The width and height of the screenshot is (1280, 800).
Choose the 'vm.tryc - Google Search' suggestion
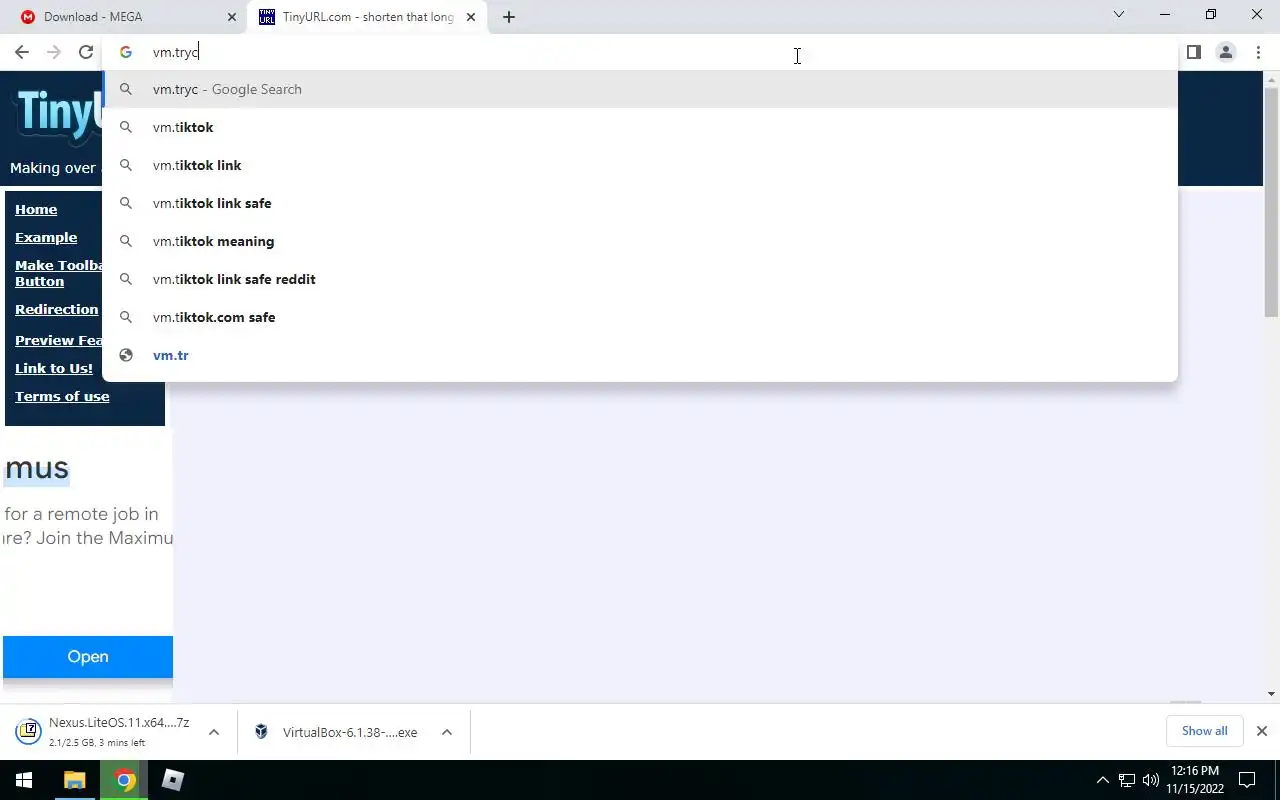(640, 89)
